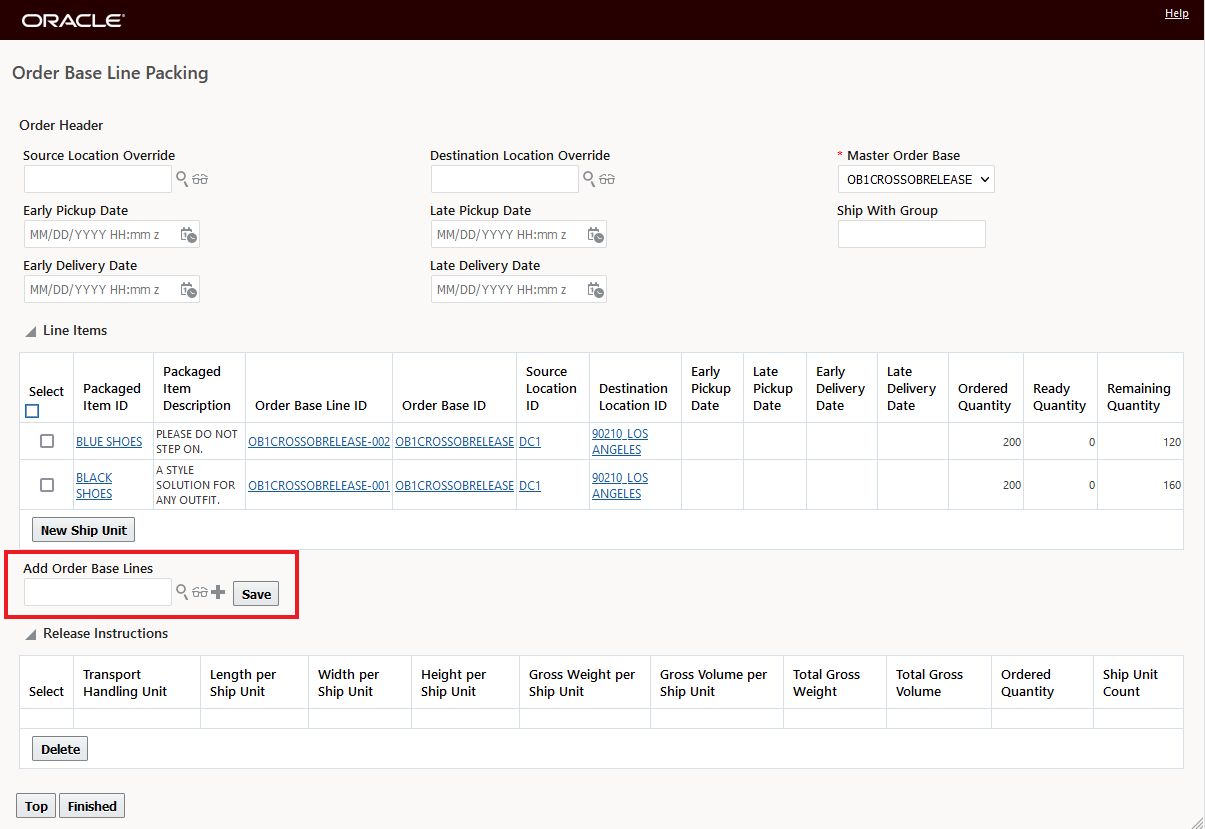This screenshot has height=829, width=1205.
Task: Click the Delete button under Release Instructions
Action: (x=60, y=749)
